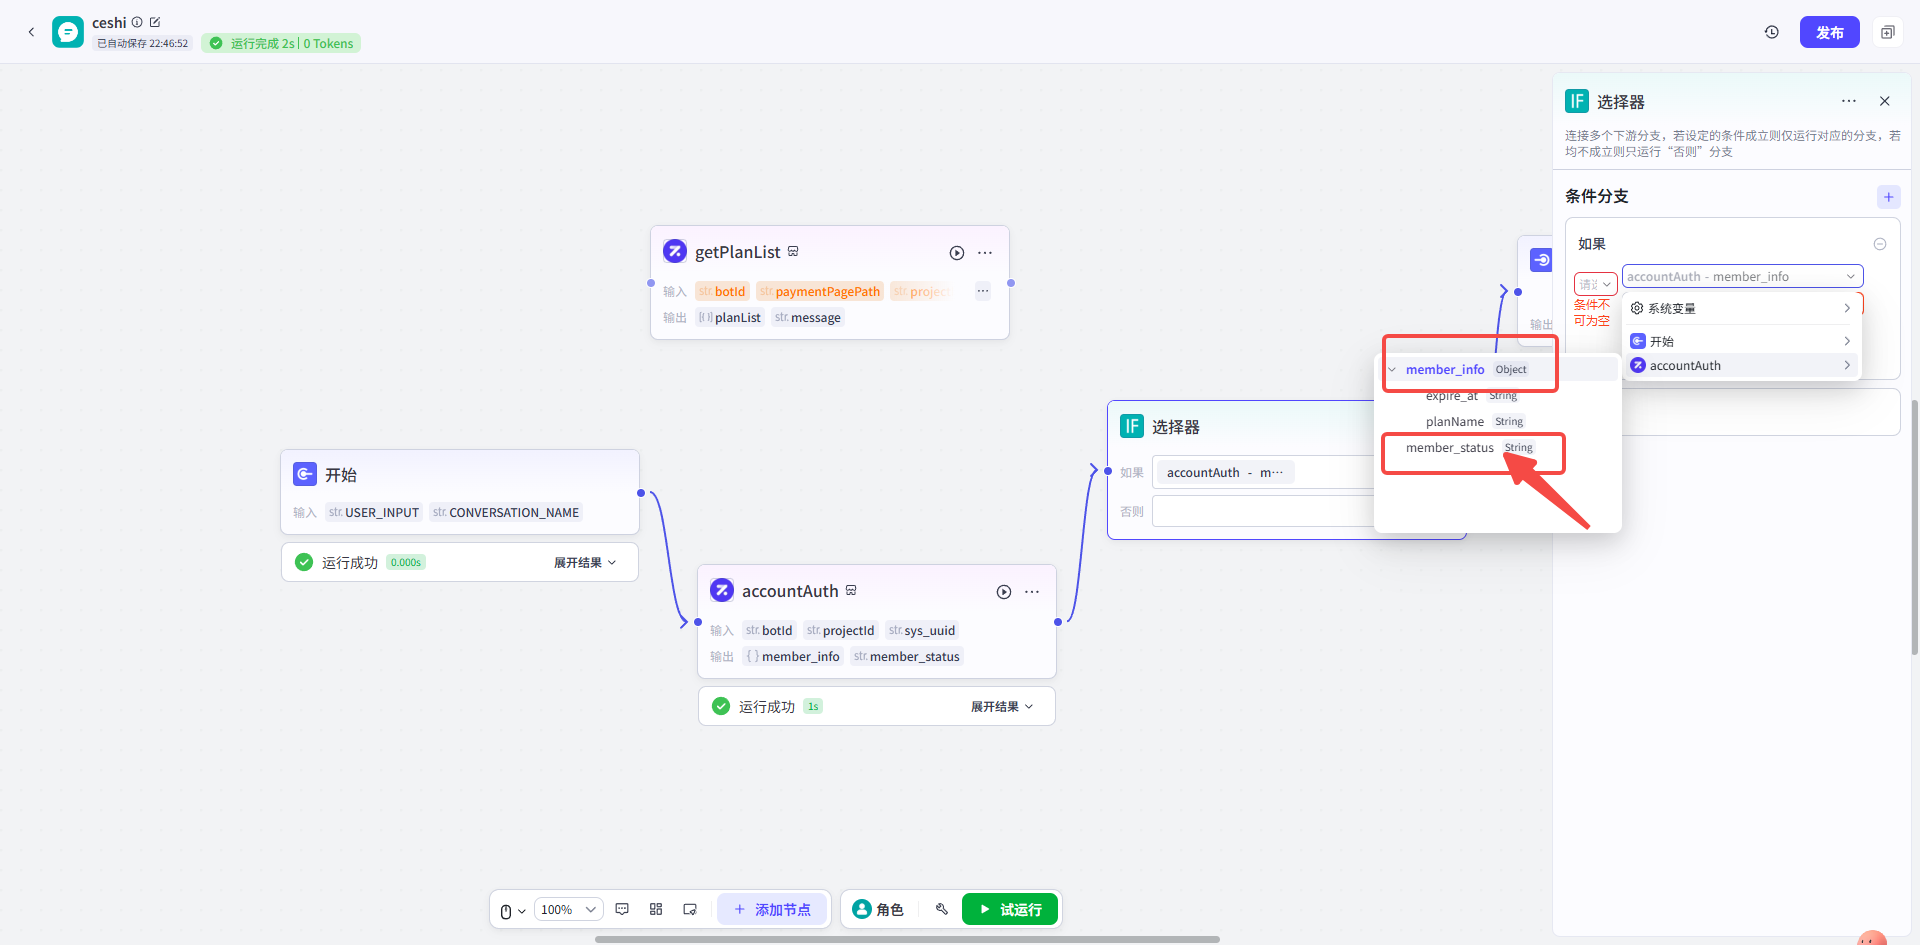This screenshot has width=1920, height=945.
Task: Open selector panel more options
Action: (1849, 101)
